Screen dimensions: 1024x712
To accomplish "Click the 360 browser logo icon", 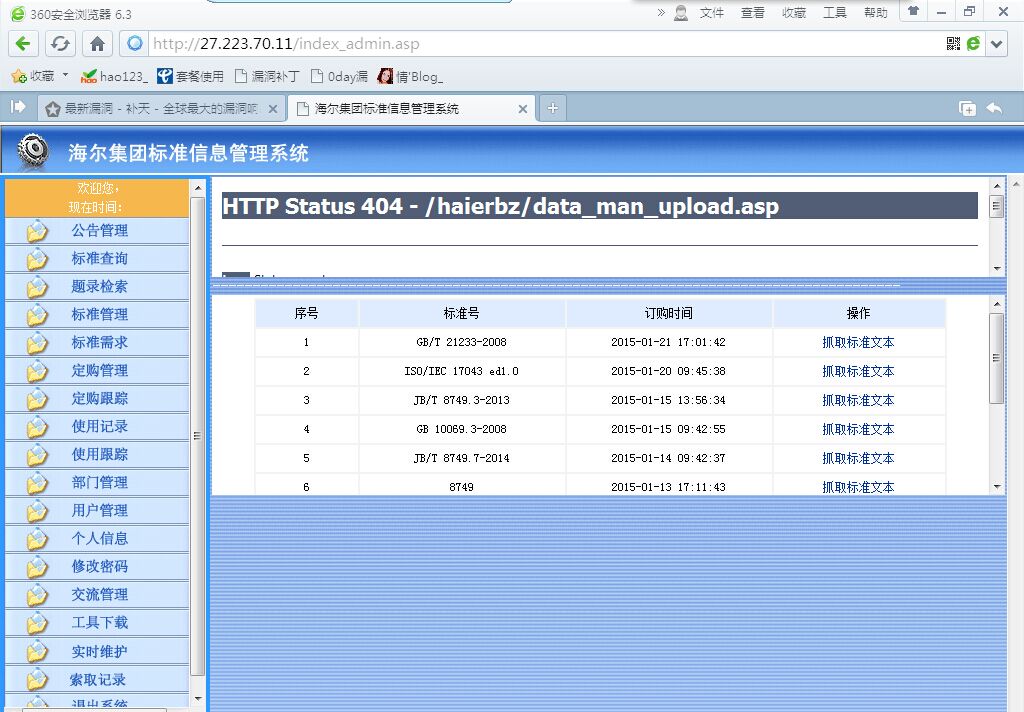I will point(18,14).
